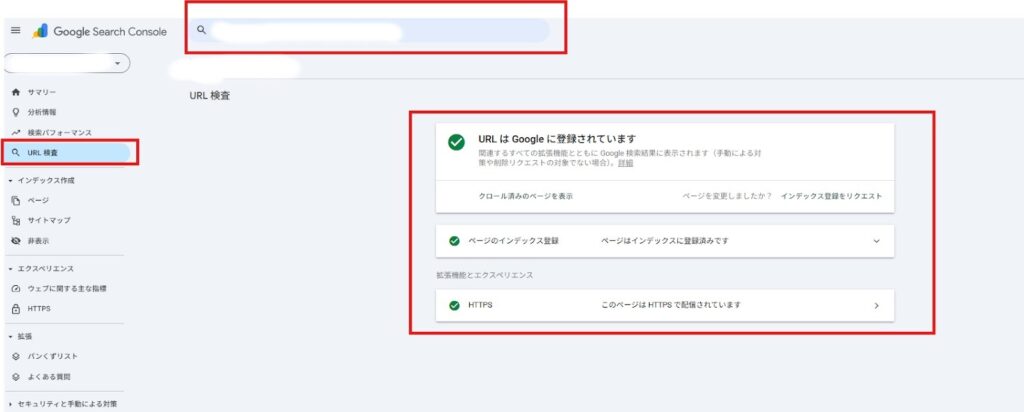
Task: Expand セキュリティと手動による対策 section
Action: click(x=63, y=404)
